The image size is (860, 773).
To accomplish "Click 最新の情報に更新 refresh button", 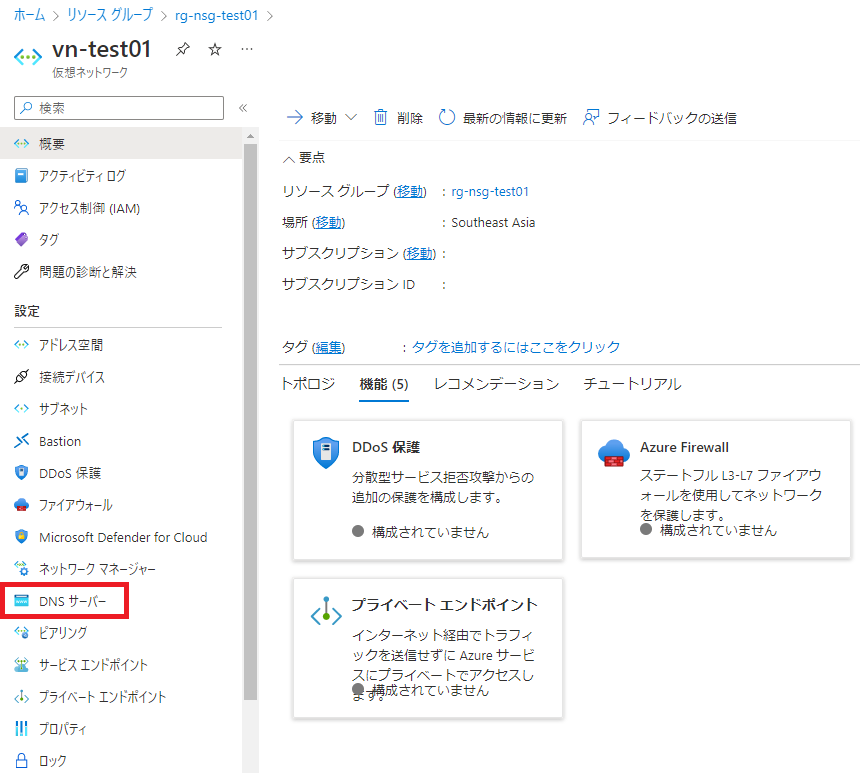I will [502, 117].
